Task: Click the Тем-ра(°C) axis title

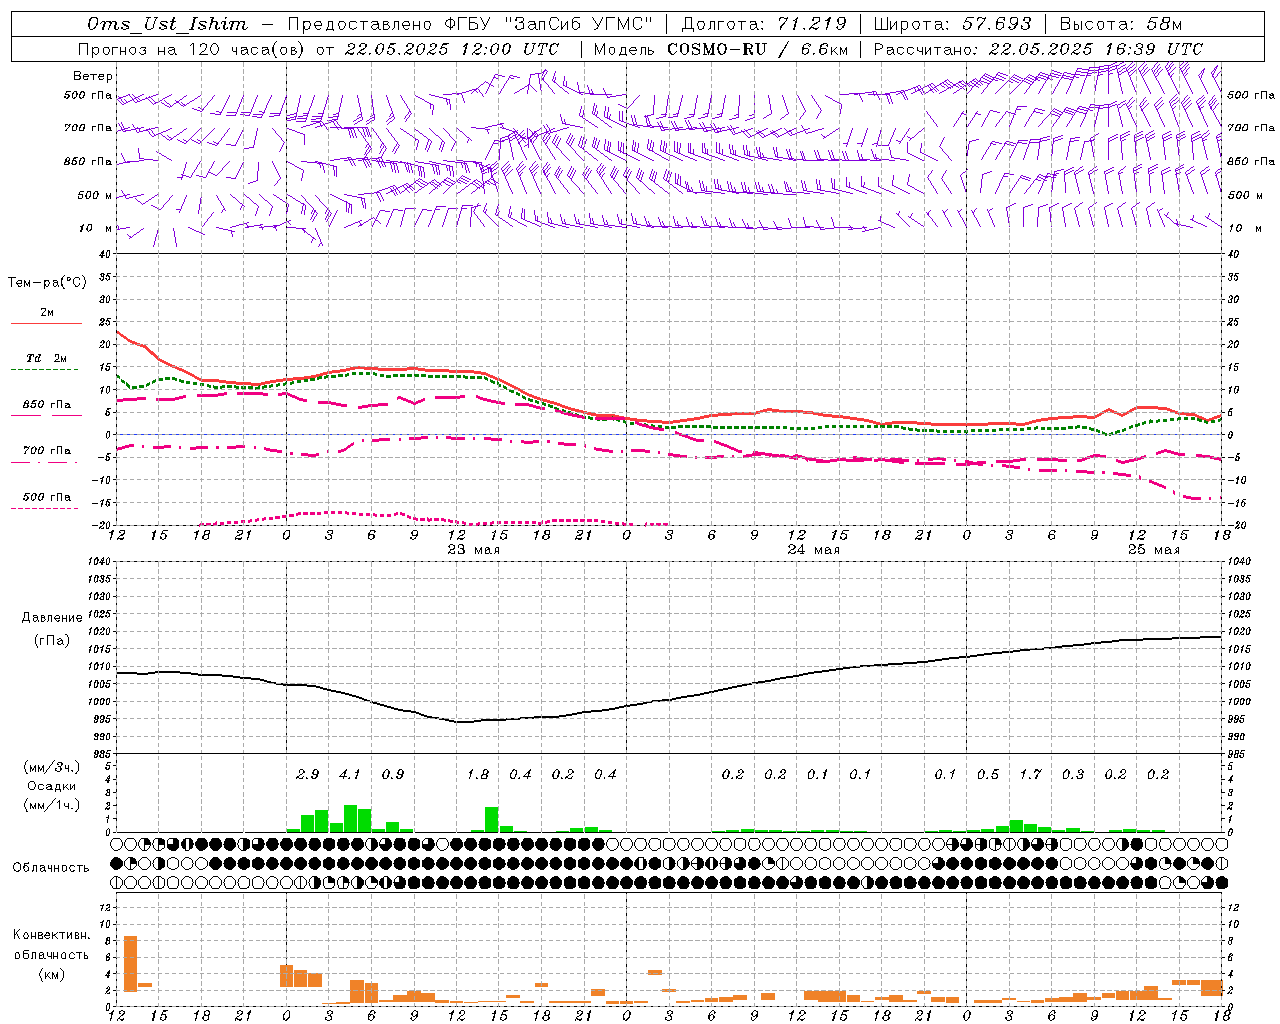Action: [x=47, y=283]
